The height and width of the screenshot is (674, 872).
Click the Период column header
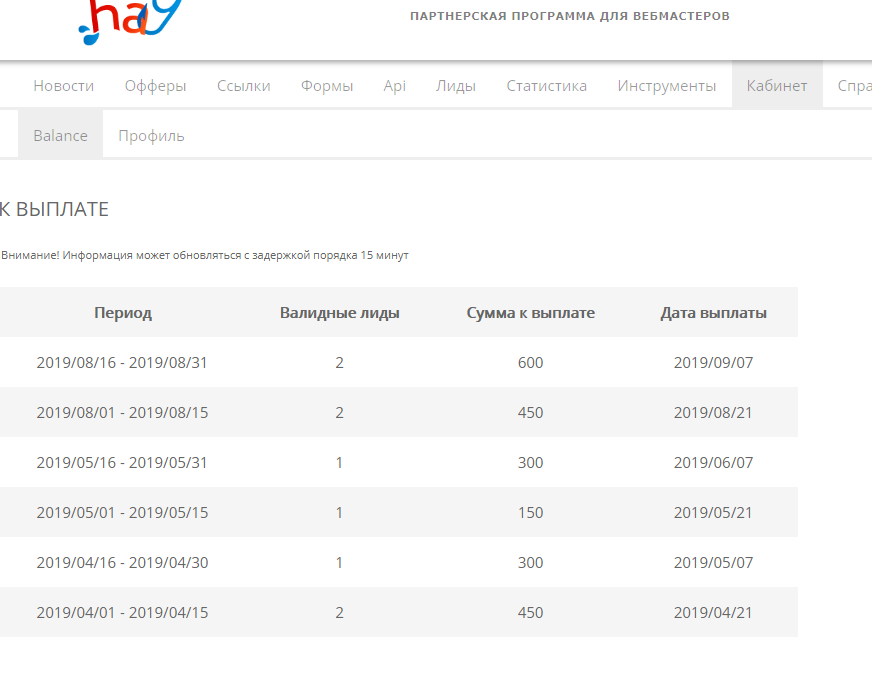pos(123,313)
